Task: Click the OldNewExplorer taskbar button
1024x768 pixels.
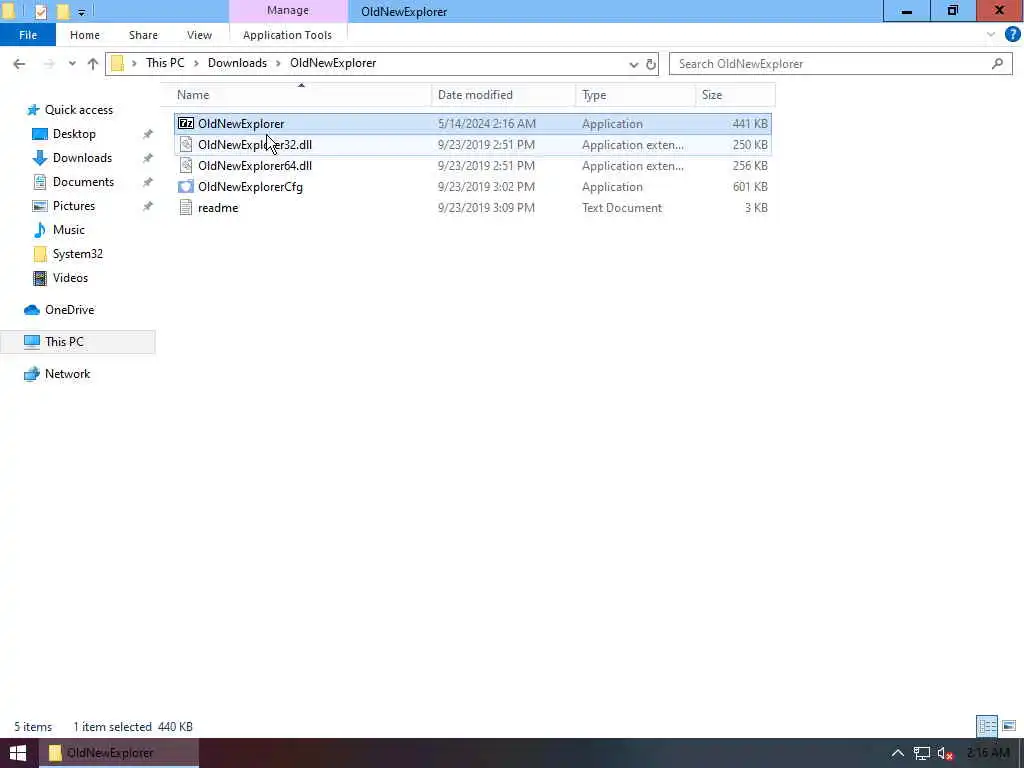Action: pyautogui.click(x=119, y=753)
